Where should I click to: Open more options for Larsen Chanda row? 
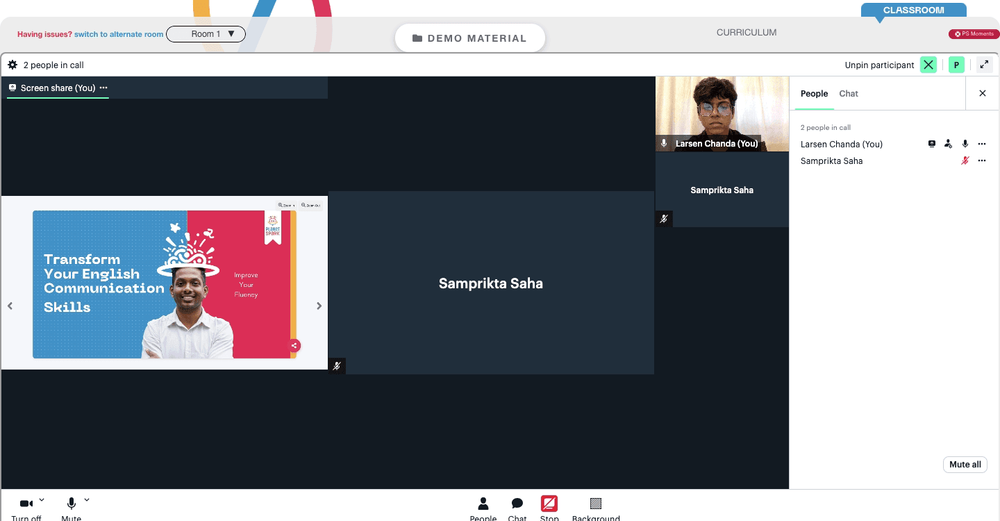coord(982,144)
